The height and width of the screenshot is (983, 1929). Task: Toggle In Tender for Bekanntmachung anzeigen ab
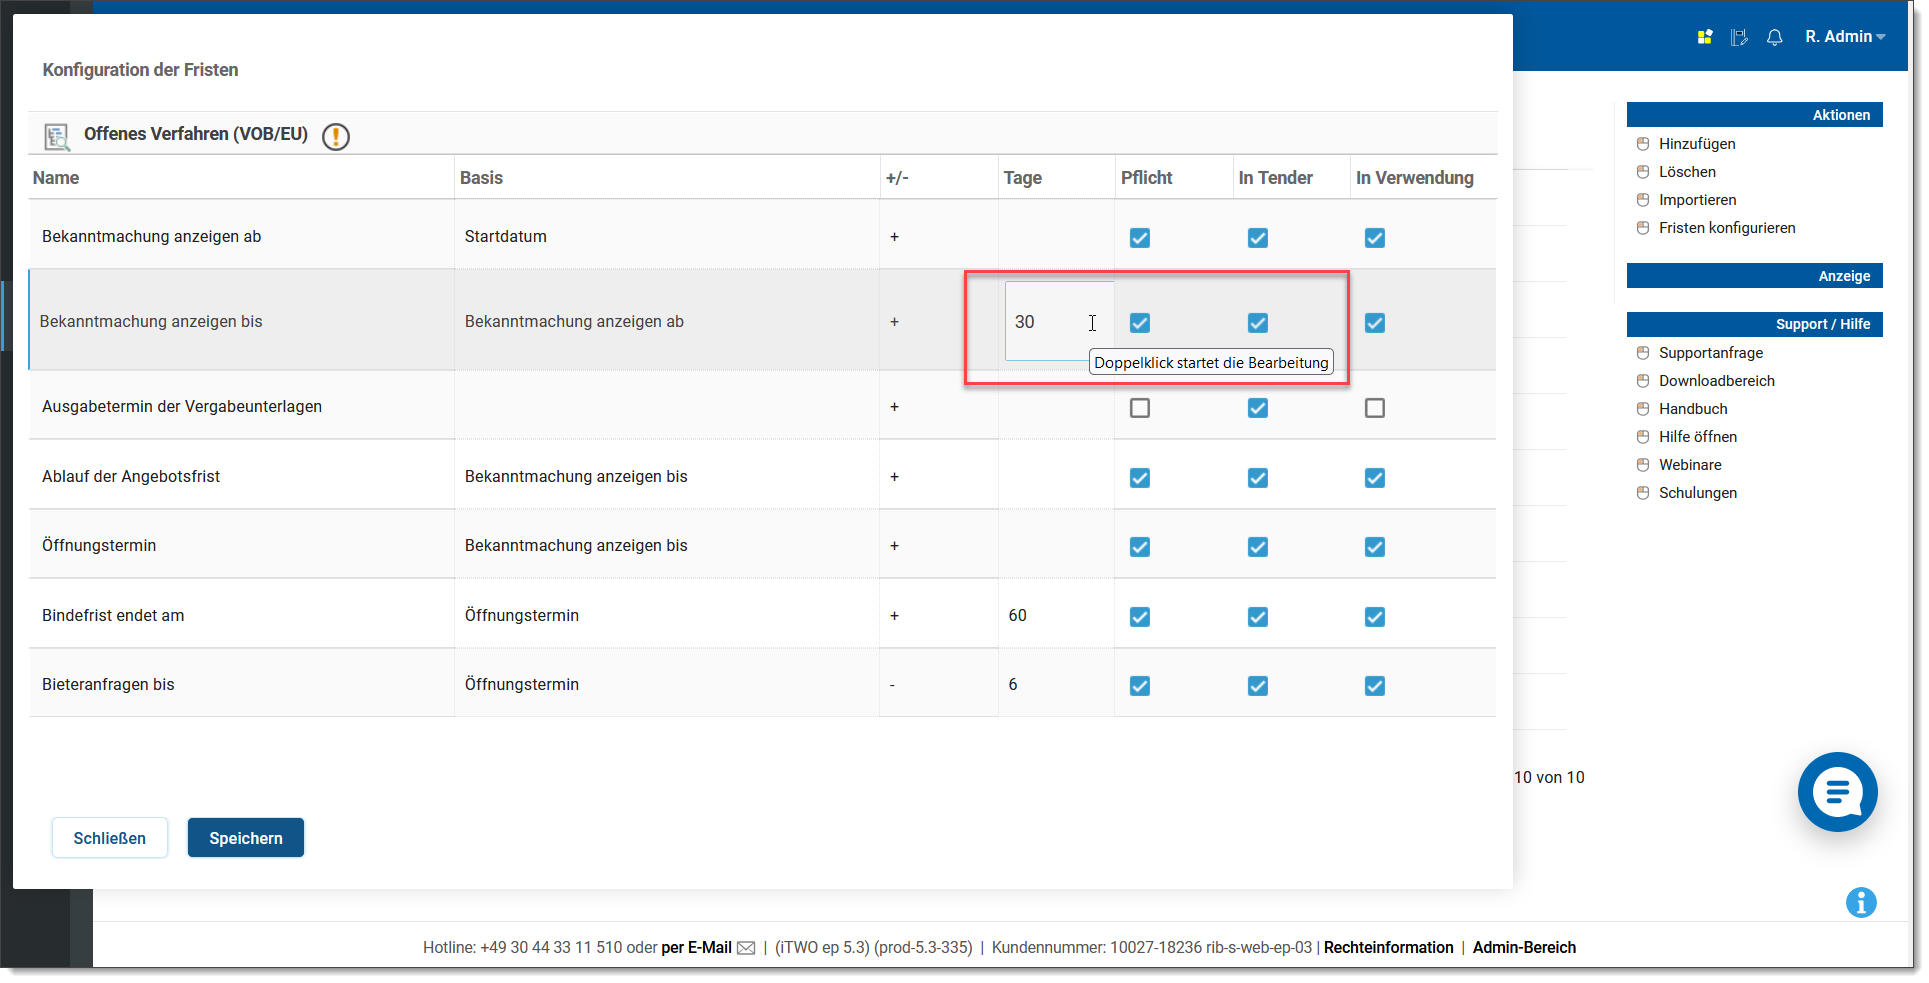(1258, 238)
